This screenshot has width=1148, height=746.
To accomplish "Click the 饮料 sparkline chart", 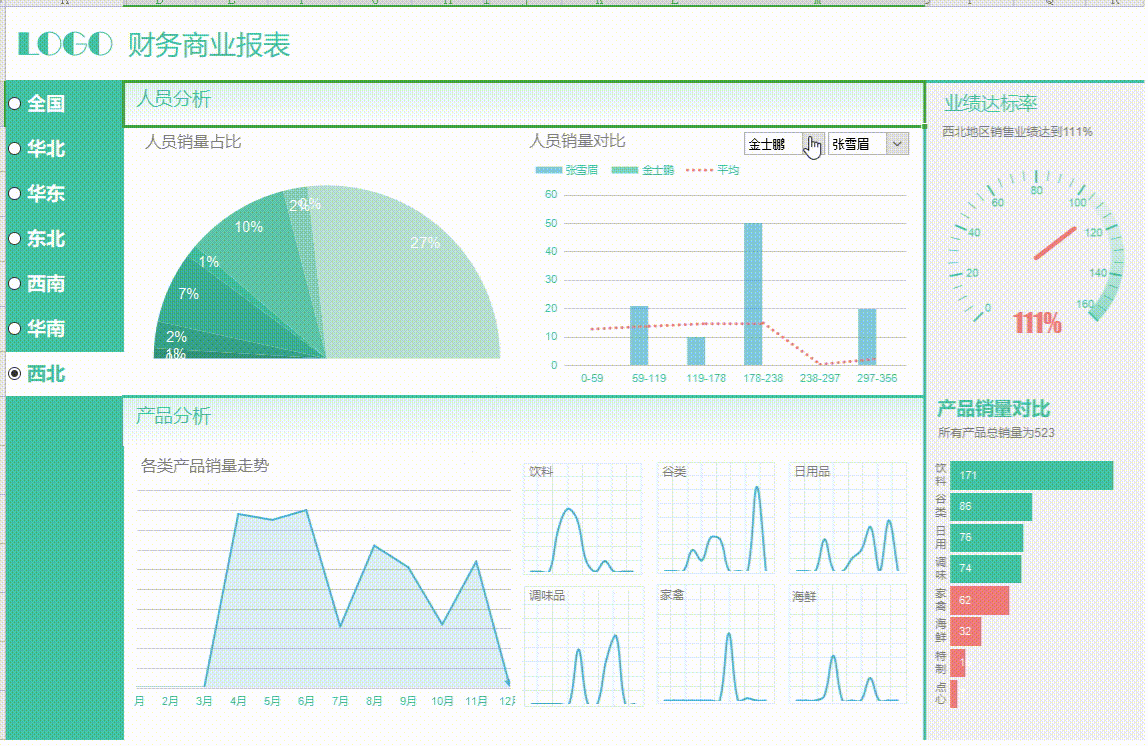I will 583,517.
